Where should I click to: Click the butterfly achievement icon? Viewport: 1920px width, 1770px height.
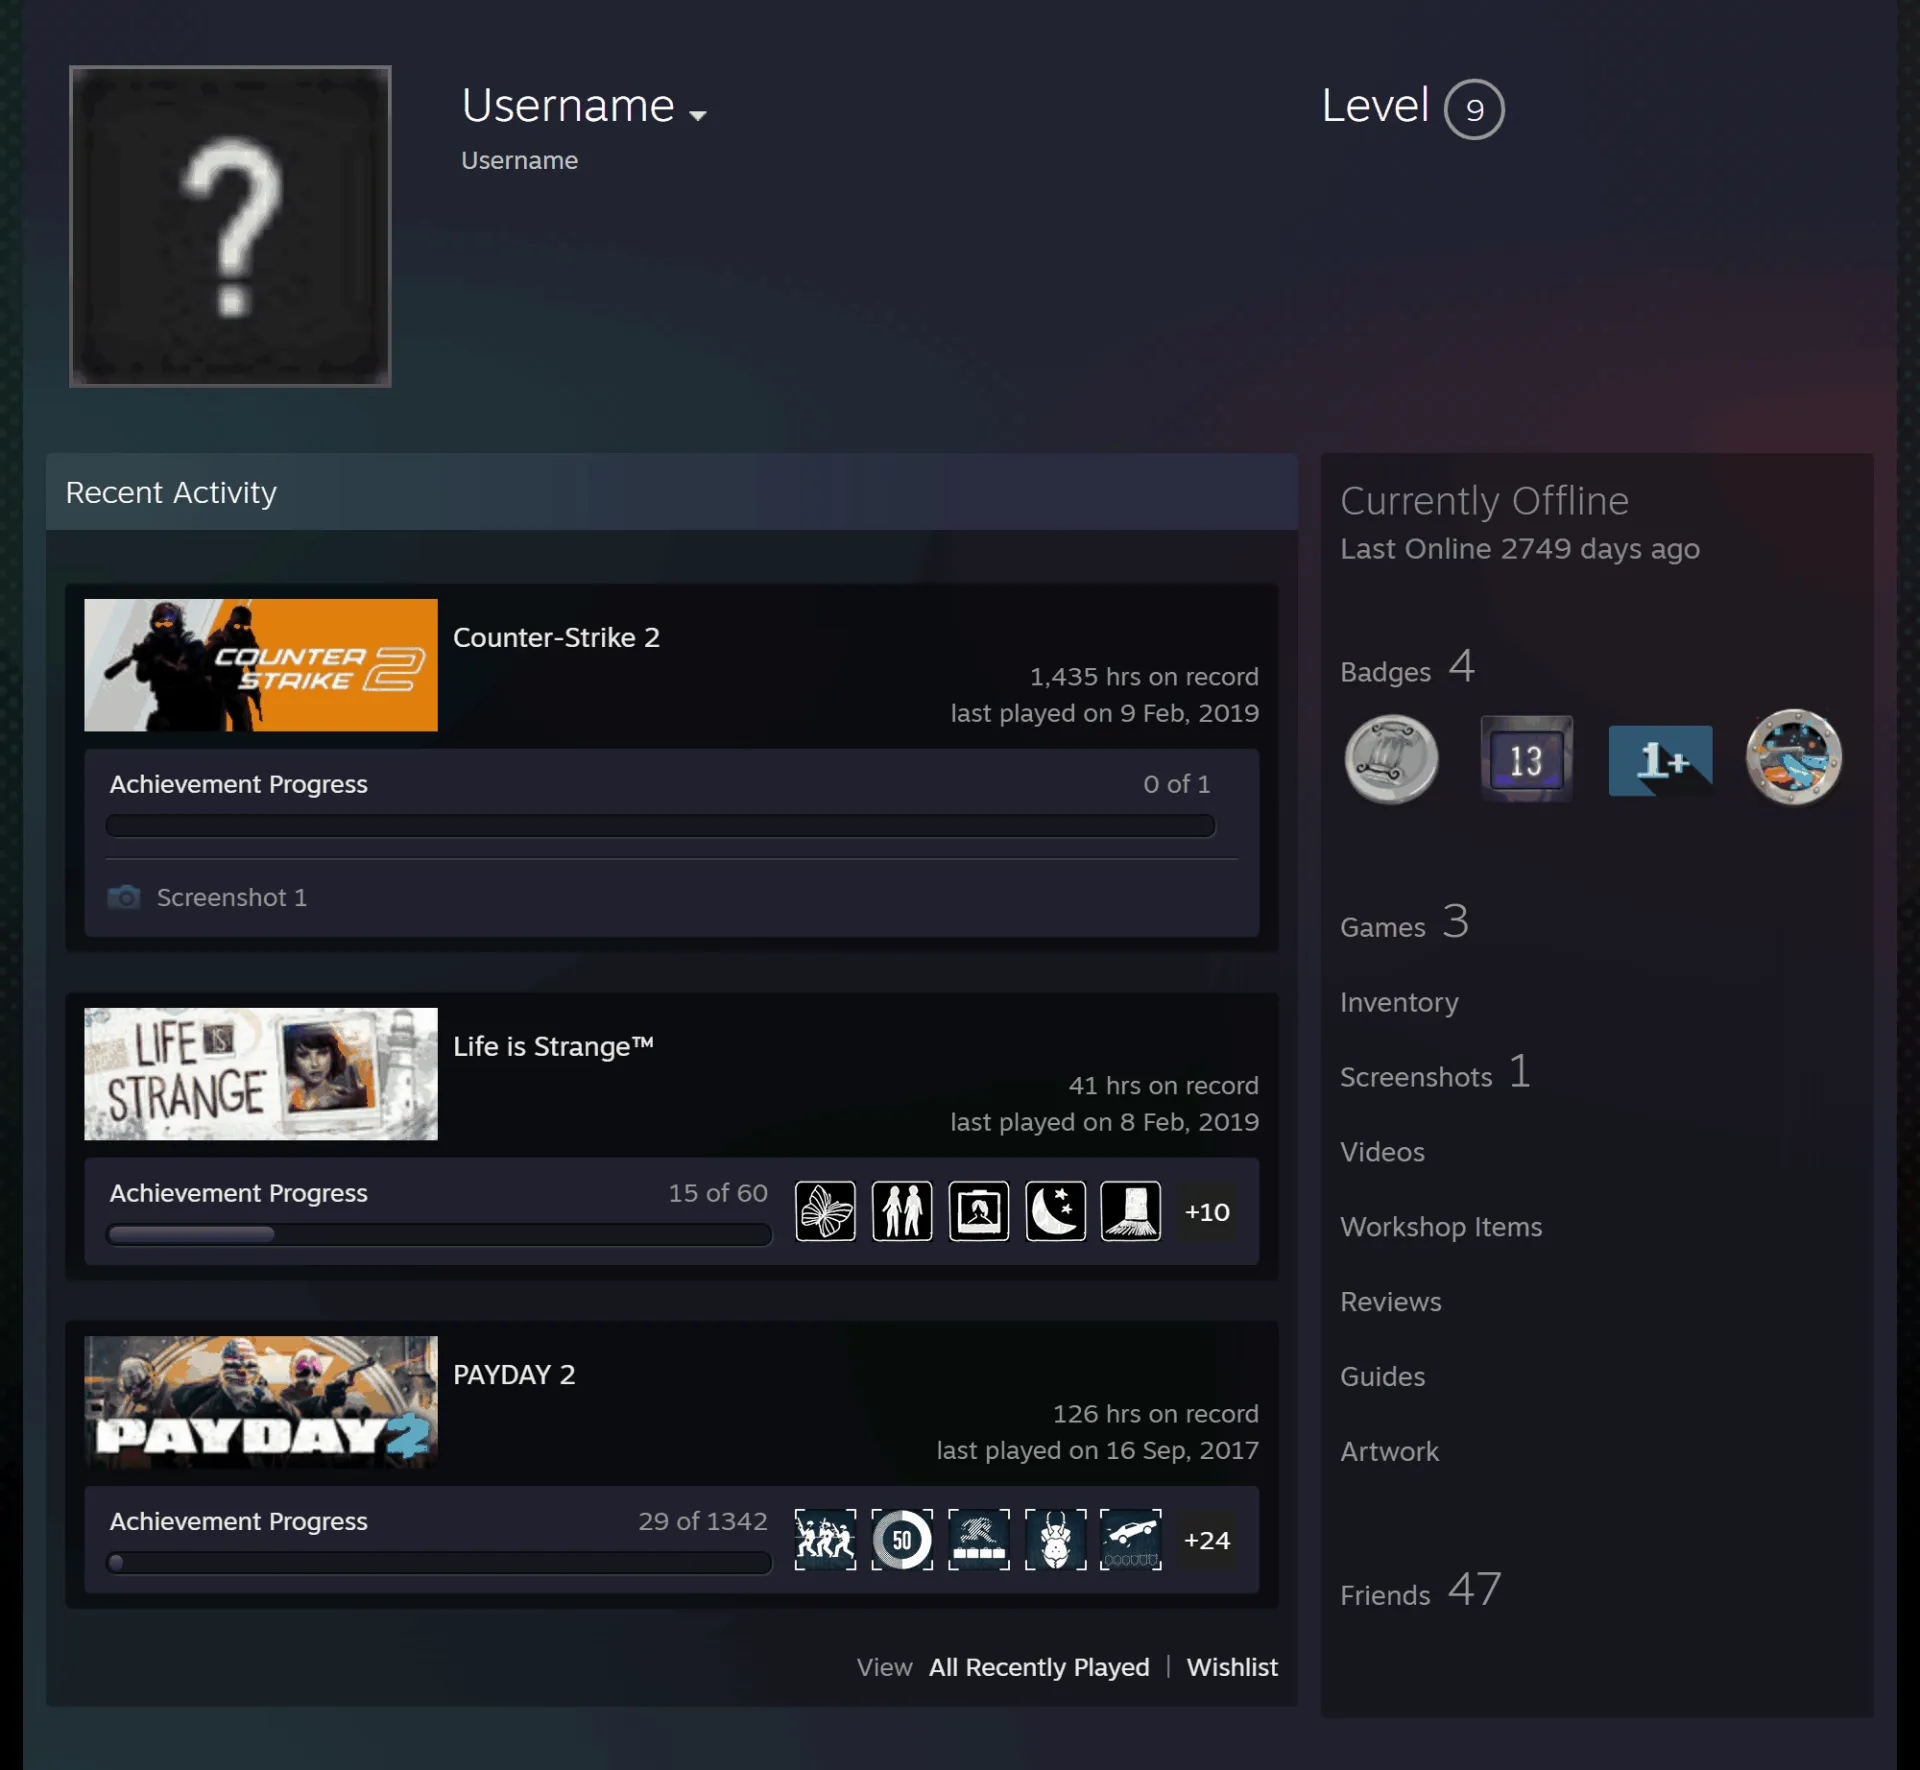pyautogui.click(x=825, y=1211)
